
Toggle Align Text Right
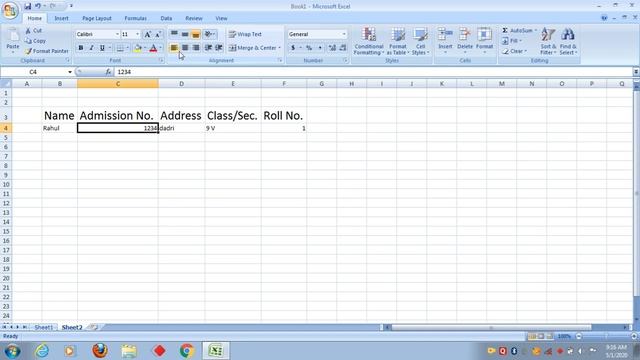point(196,48)
